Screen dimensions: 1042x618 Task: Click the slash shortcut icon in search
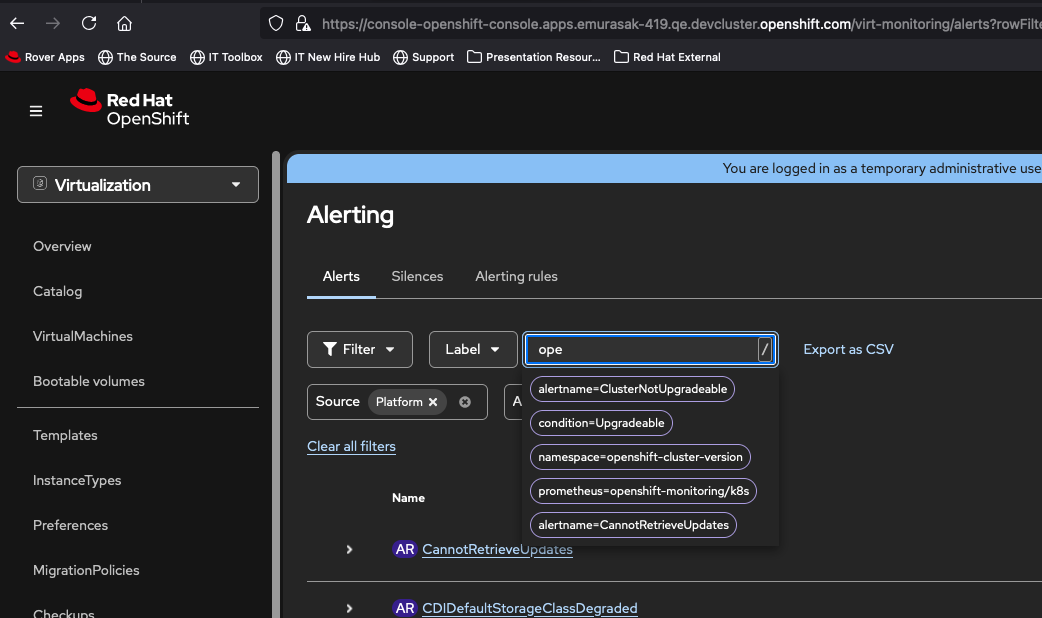click(765, 349)
